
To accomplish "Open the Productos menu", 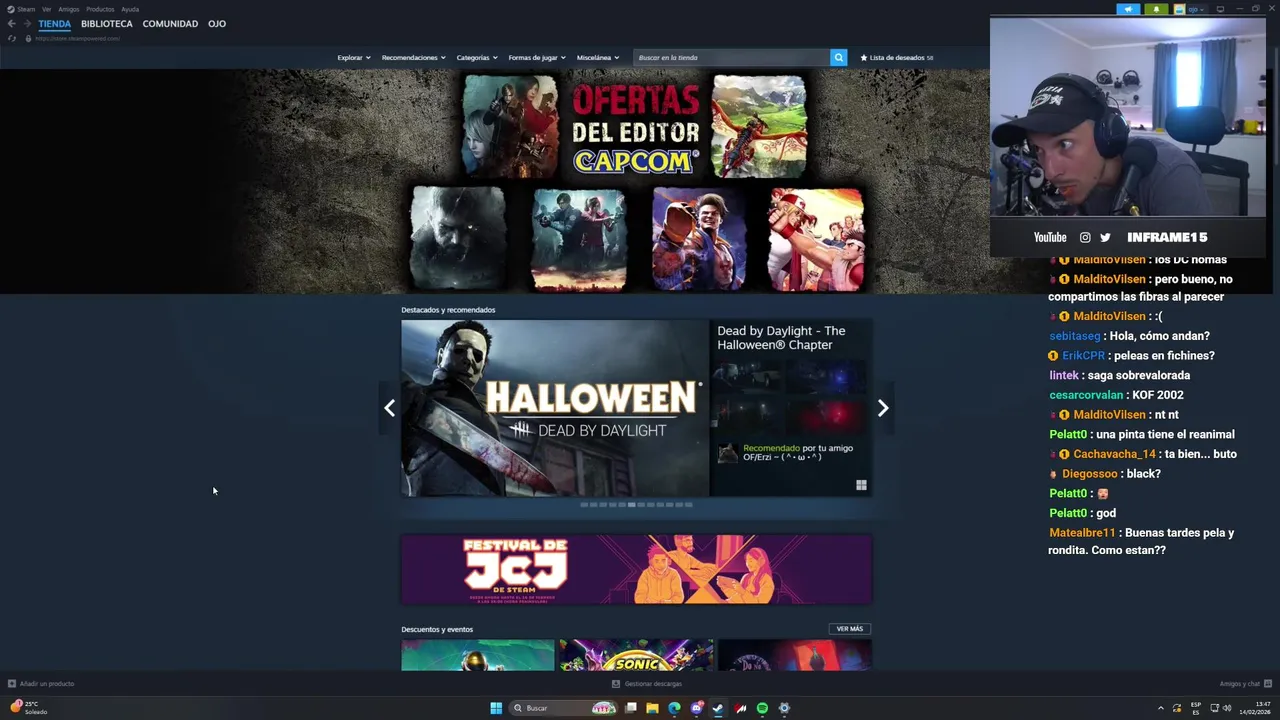I will point(100,9).
